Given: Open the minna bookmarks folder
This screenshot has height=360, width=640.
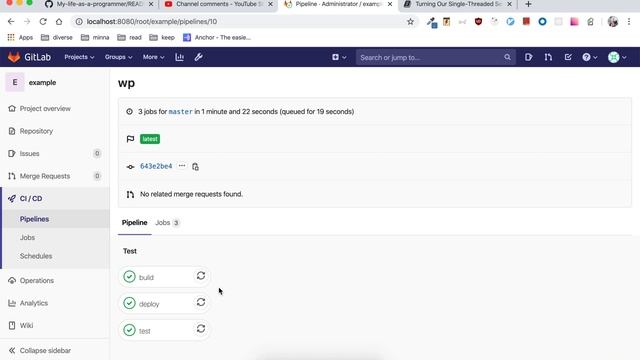Looking at the screenshot, I should tap(95, 38).
